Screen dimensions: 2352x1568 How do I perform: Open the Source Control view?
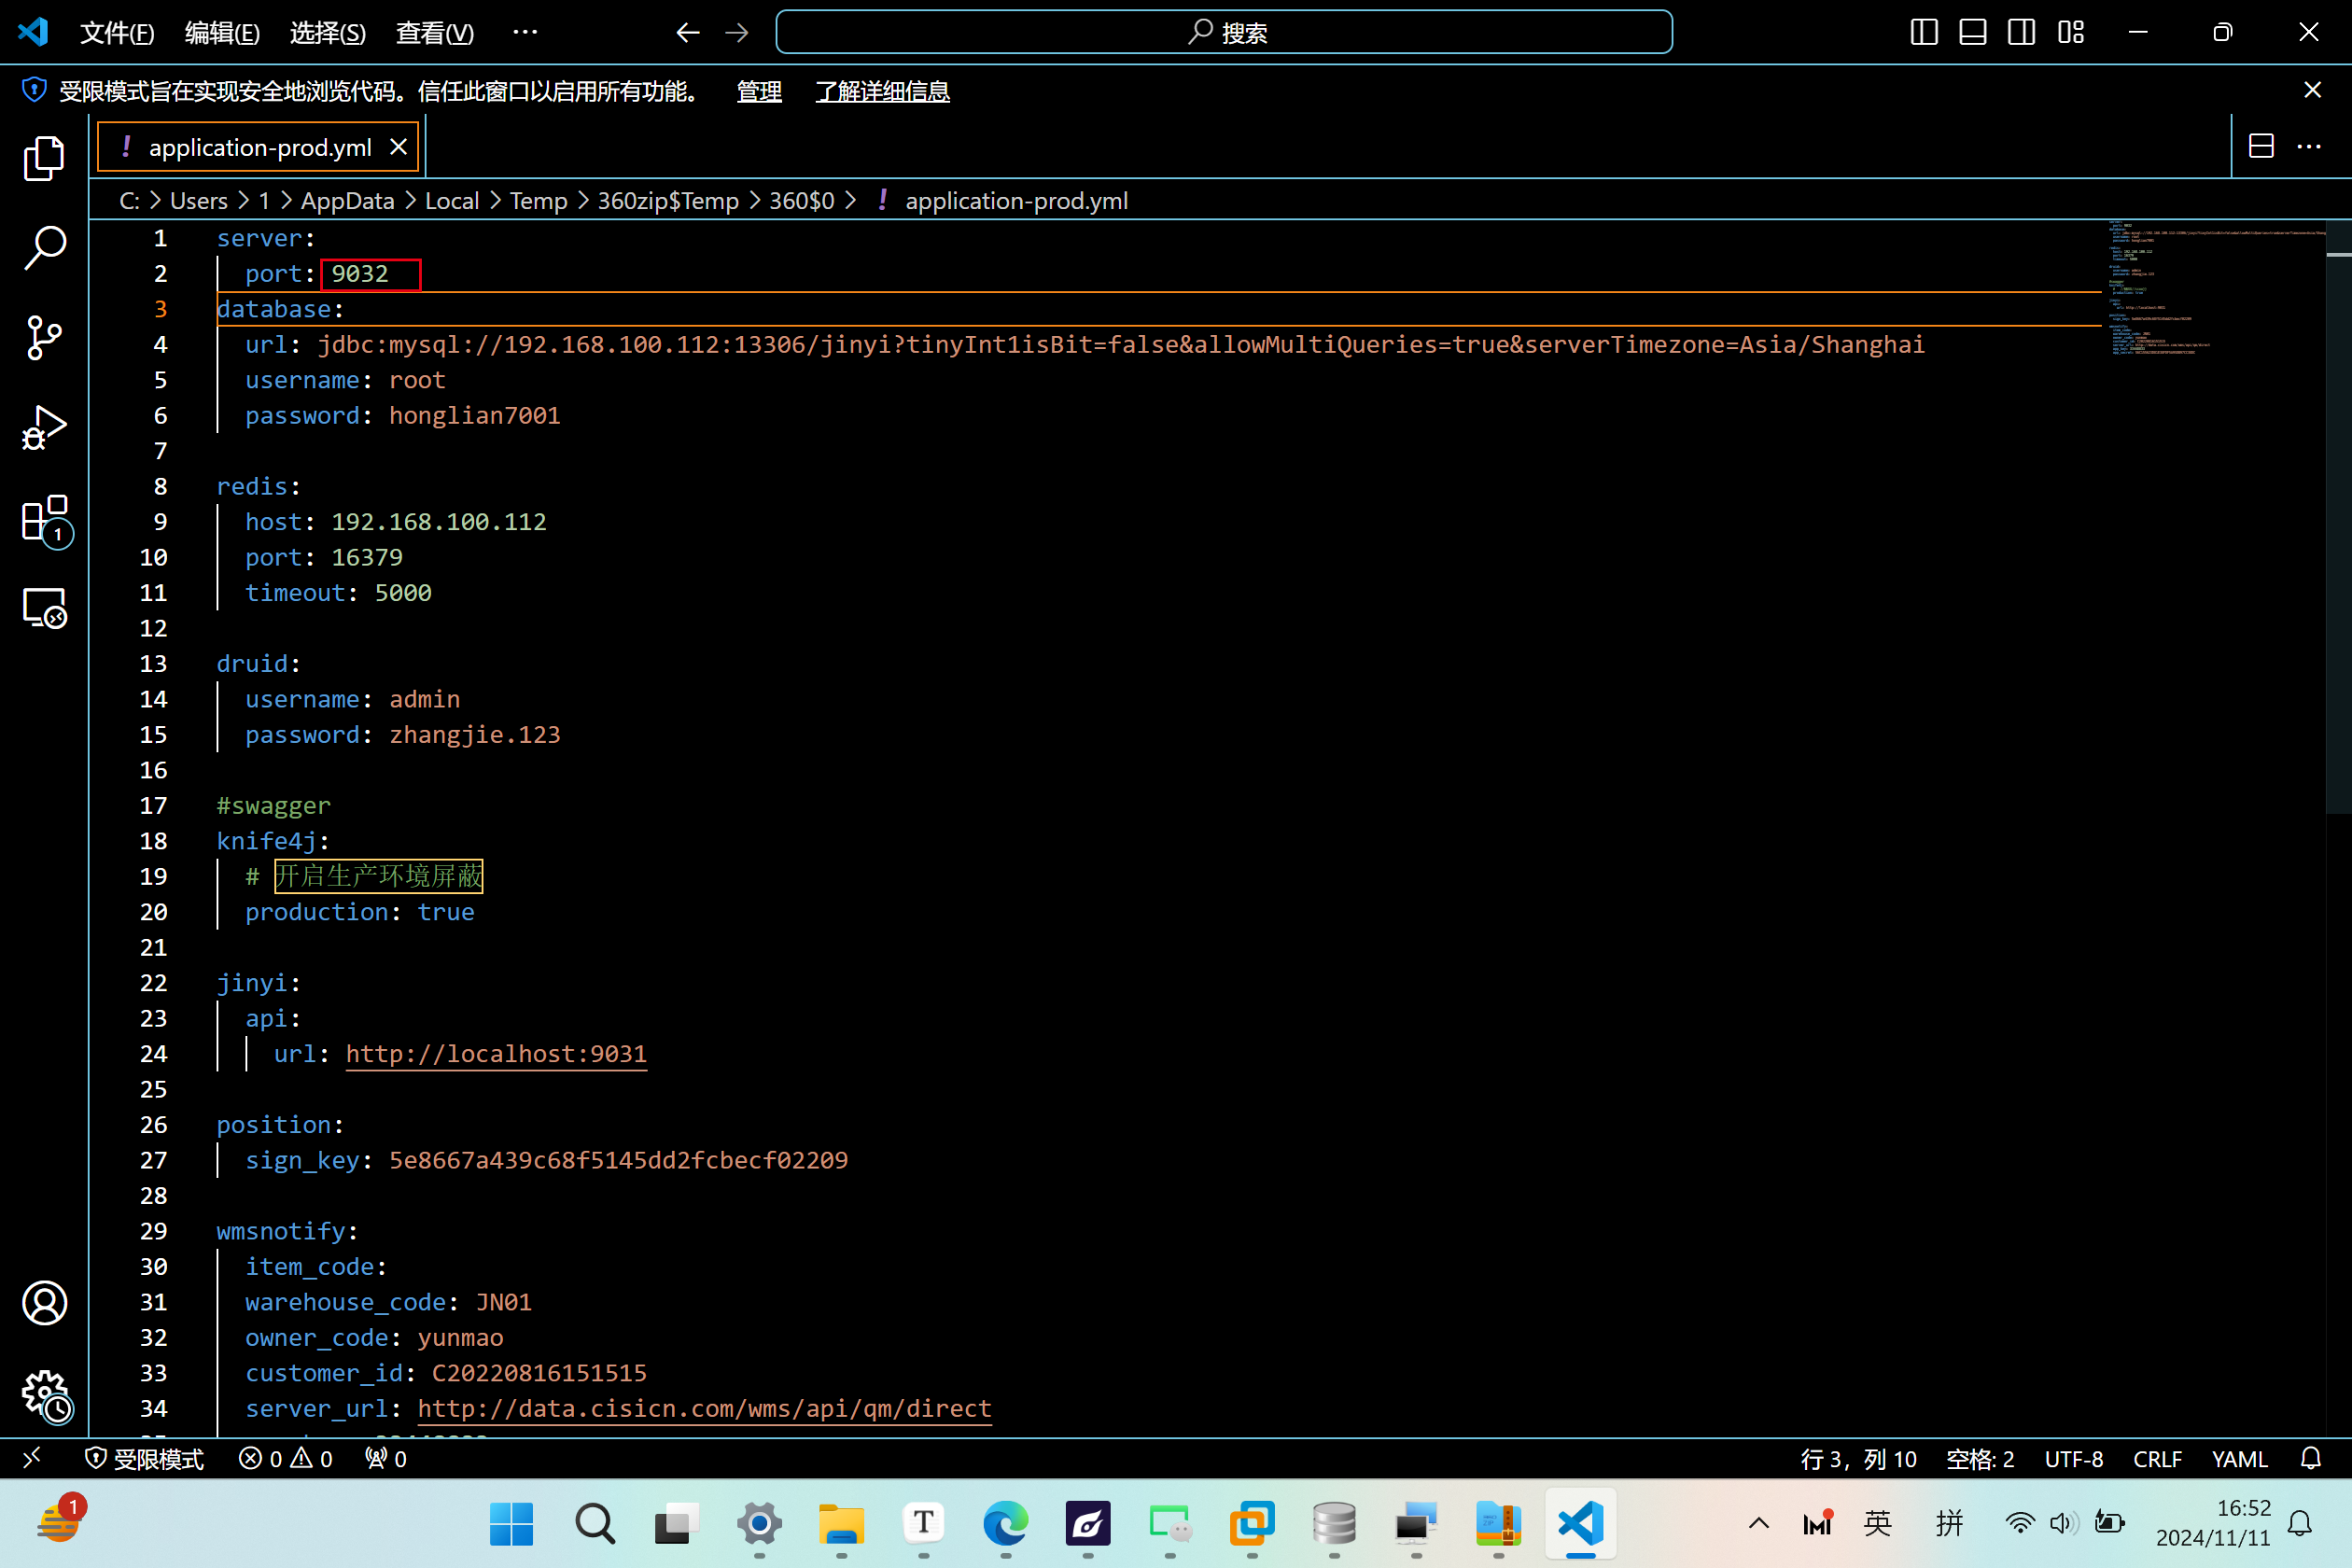tap(44, 338)
